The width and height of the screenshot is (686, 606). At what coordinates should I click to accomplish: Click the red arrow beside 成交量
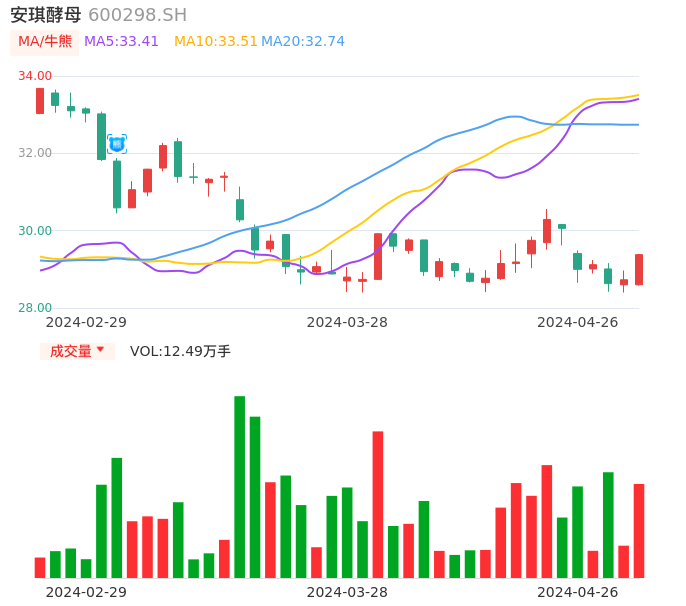[100, 351]
